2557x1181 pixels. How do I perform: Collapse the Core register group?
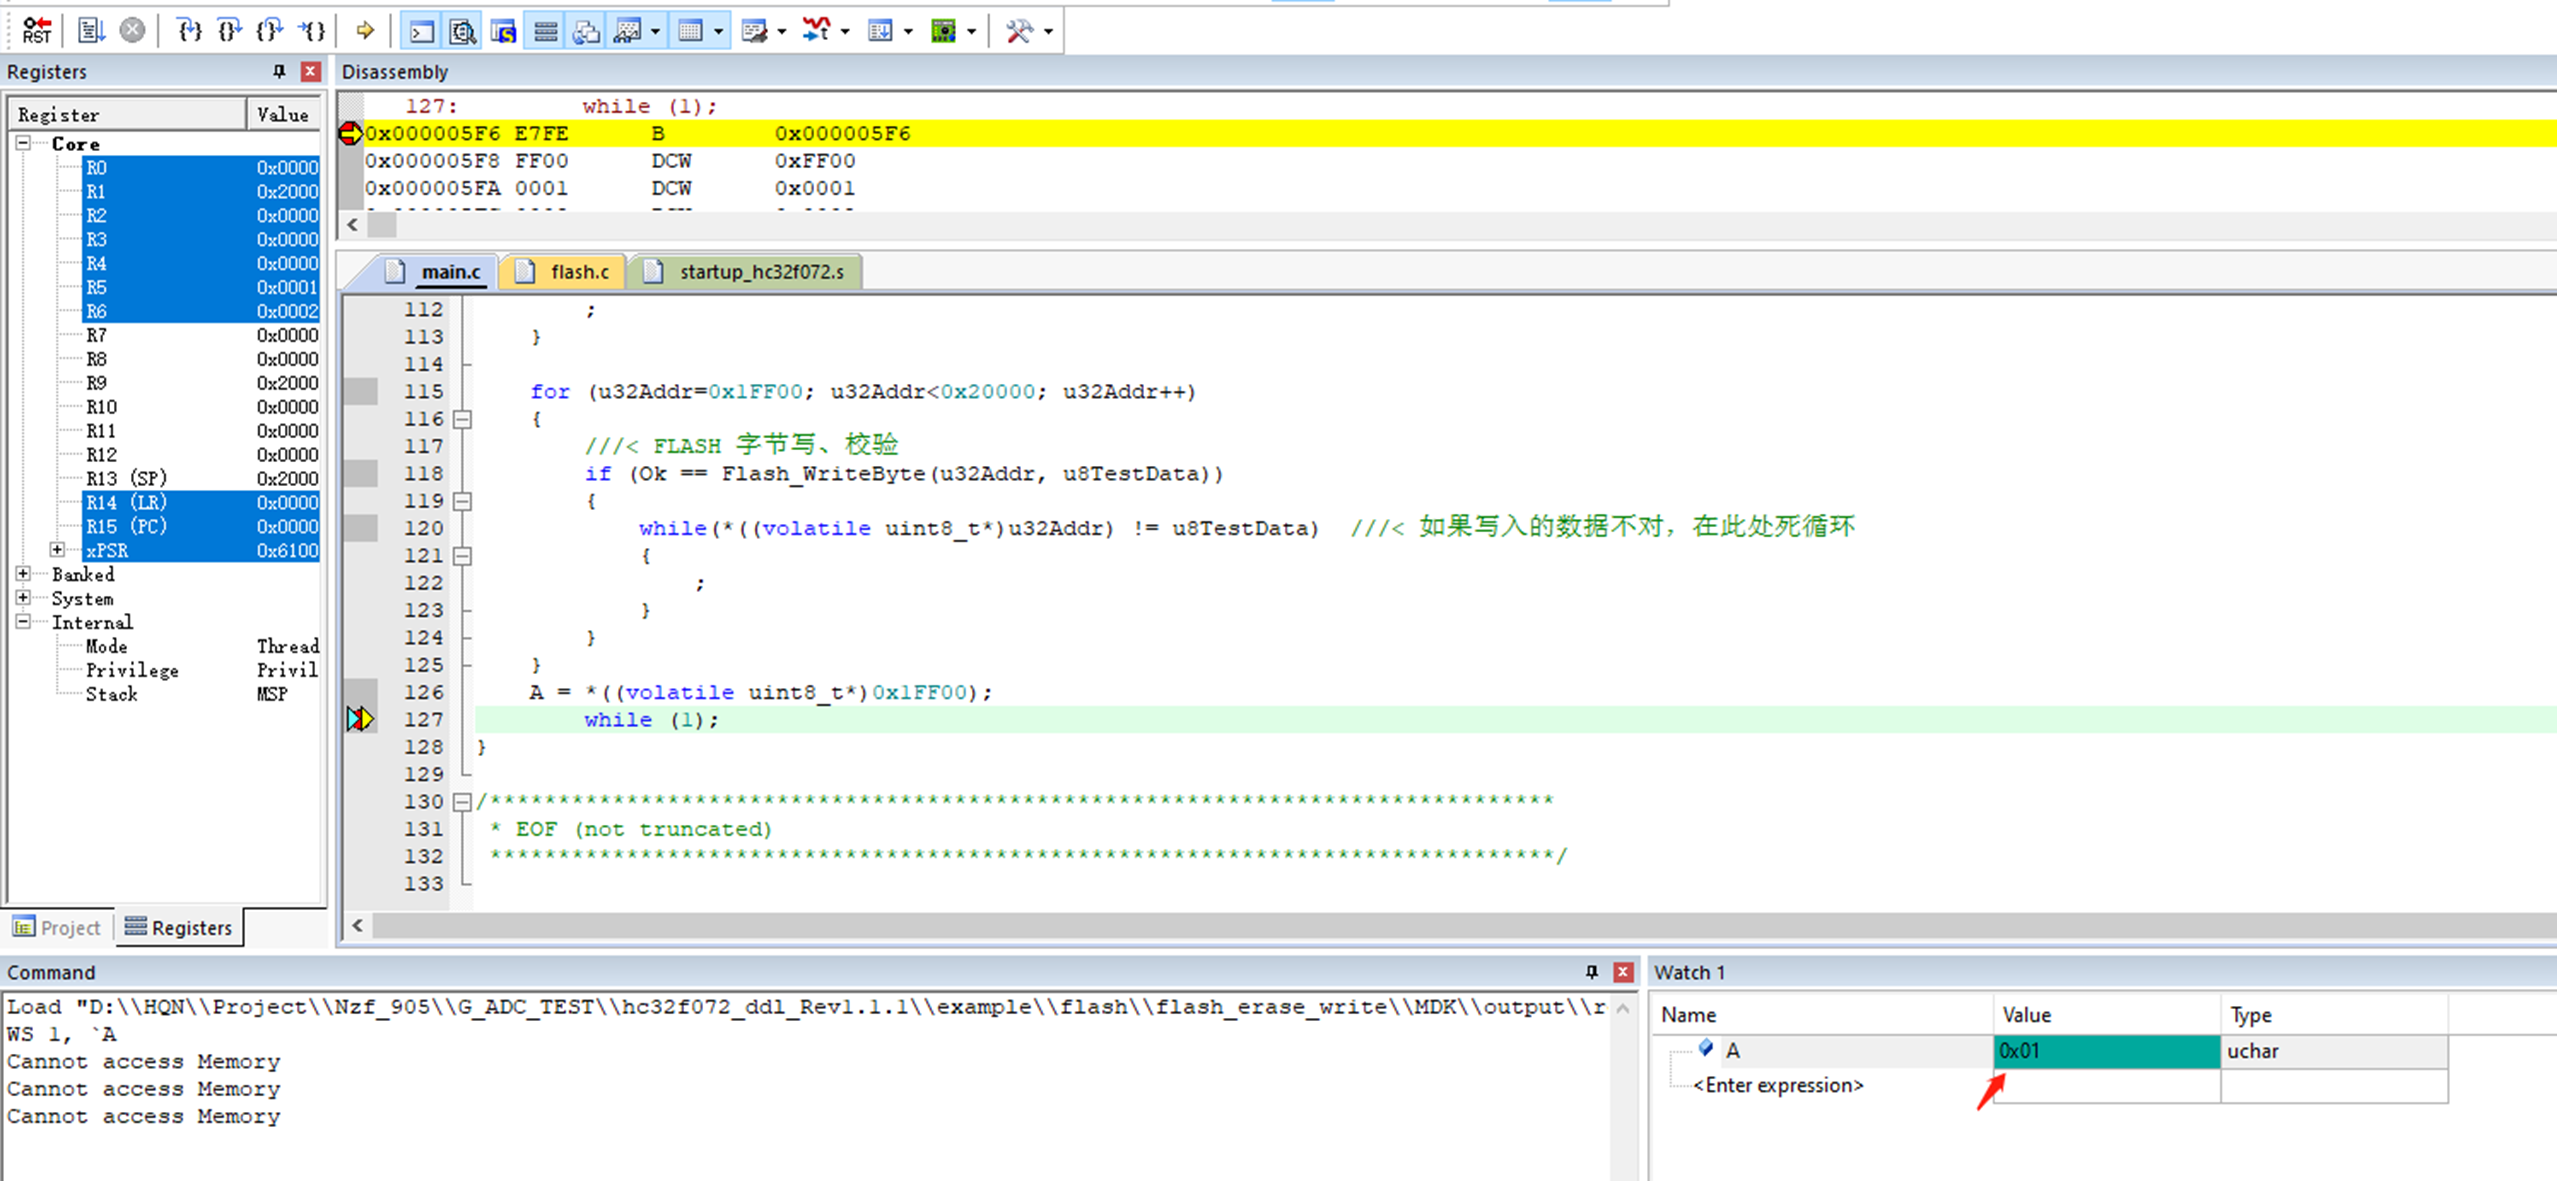point(23,143)
